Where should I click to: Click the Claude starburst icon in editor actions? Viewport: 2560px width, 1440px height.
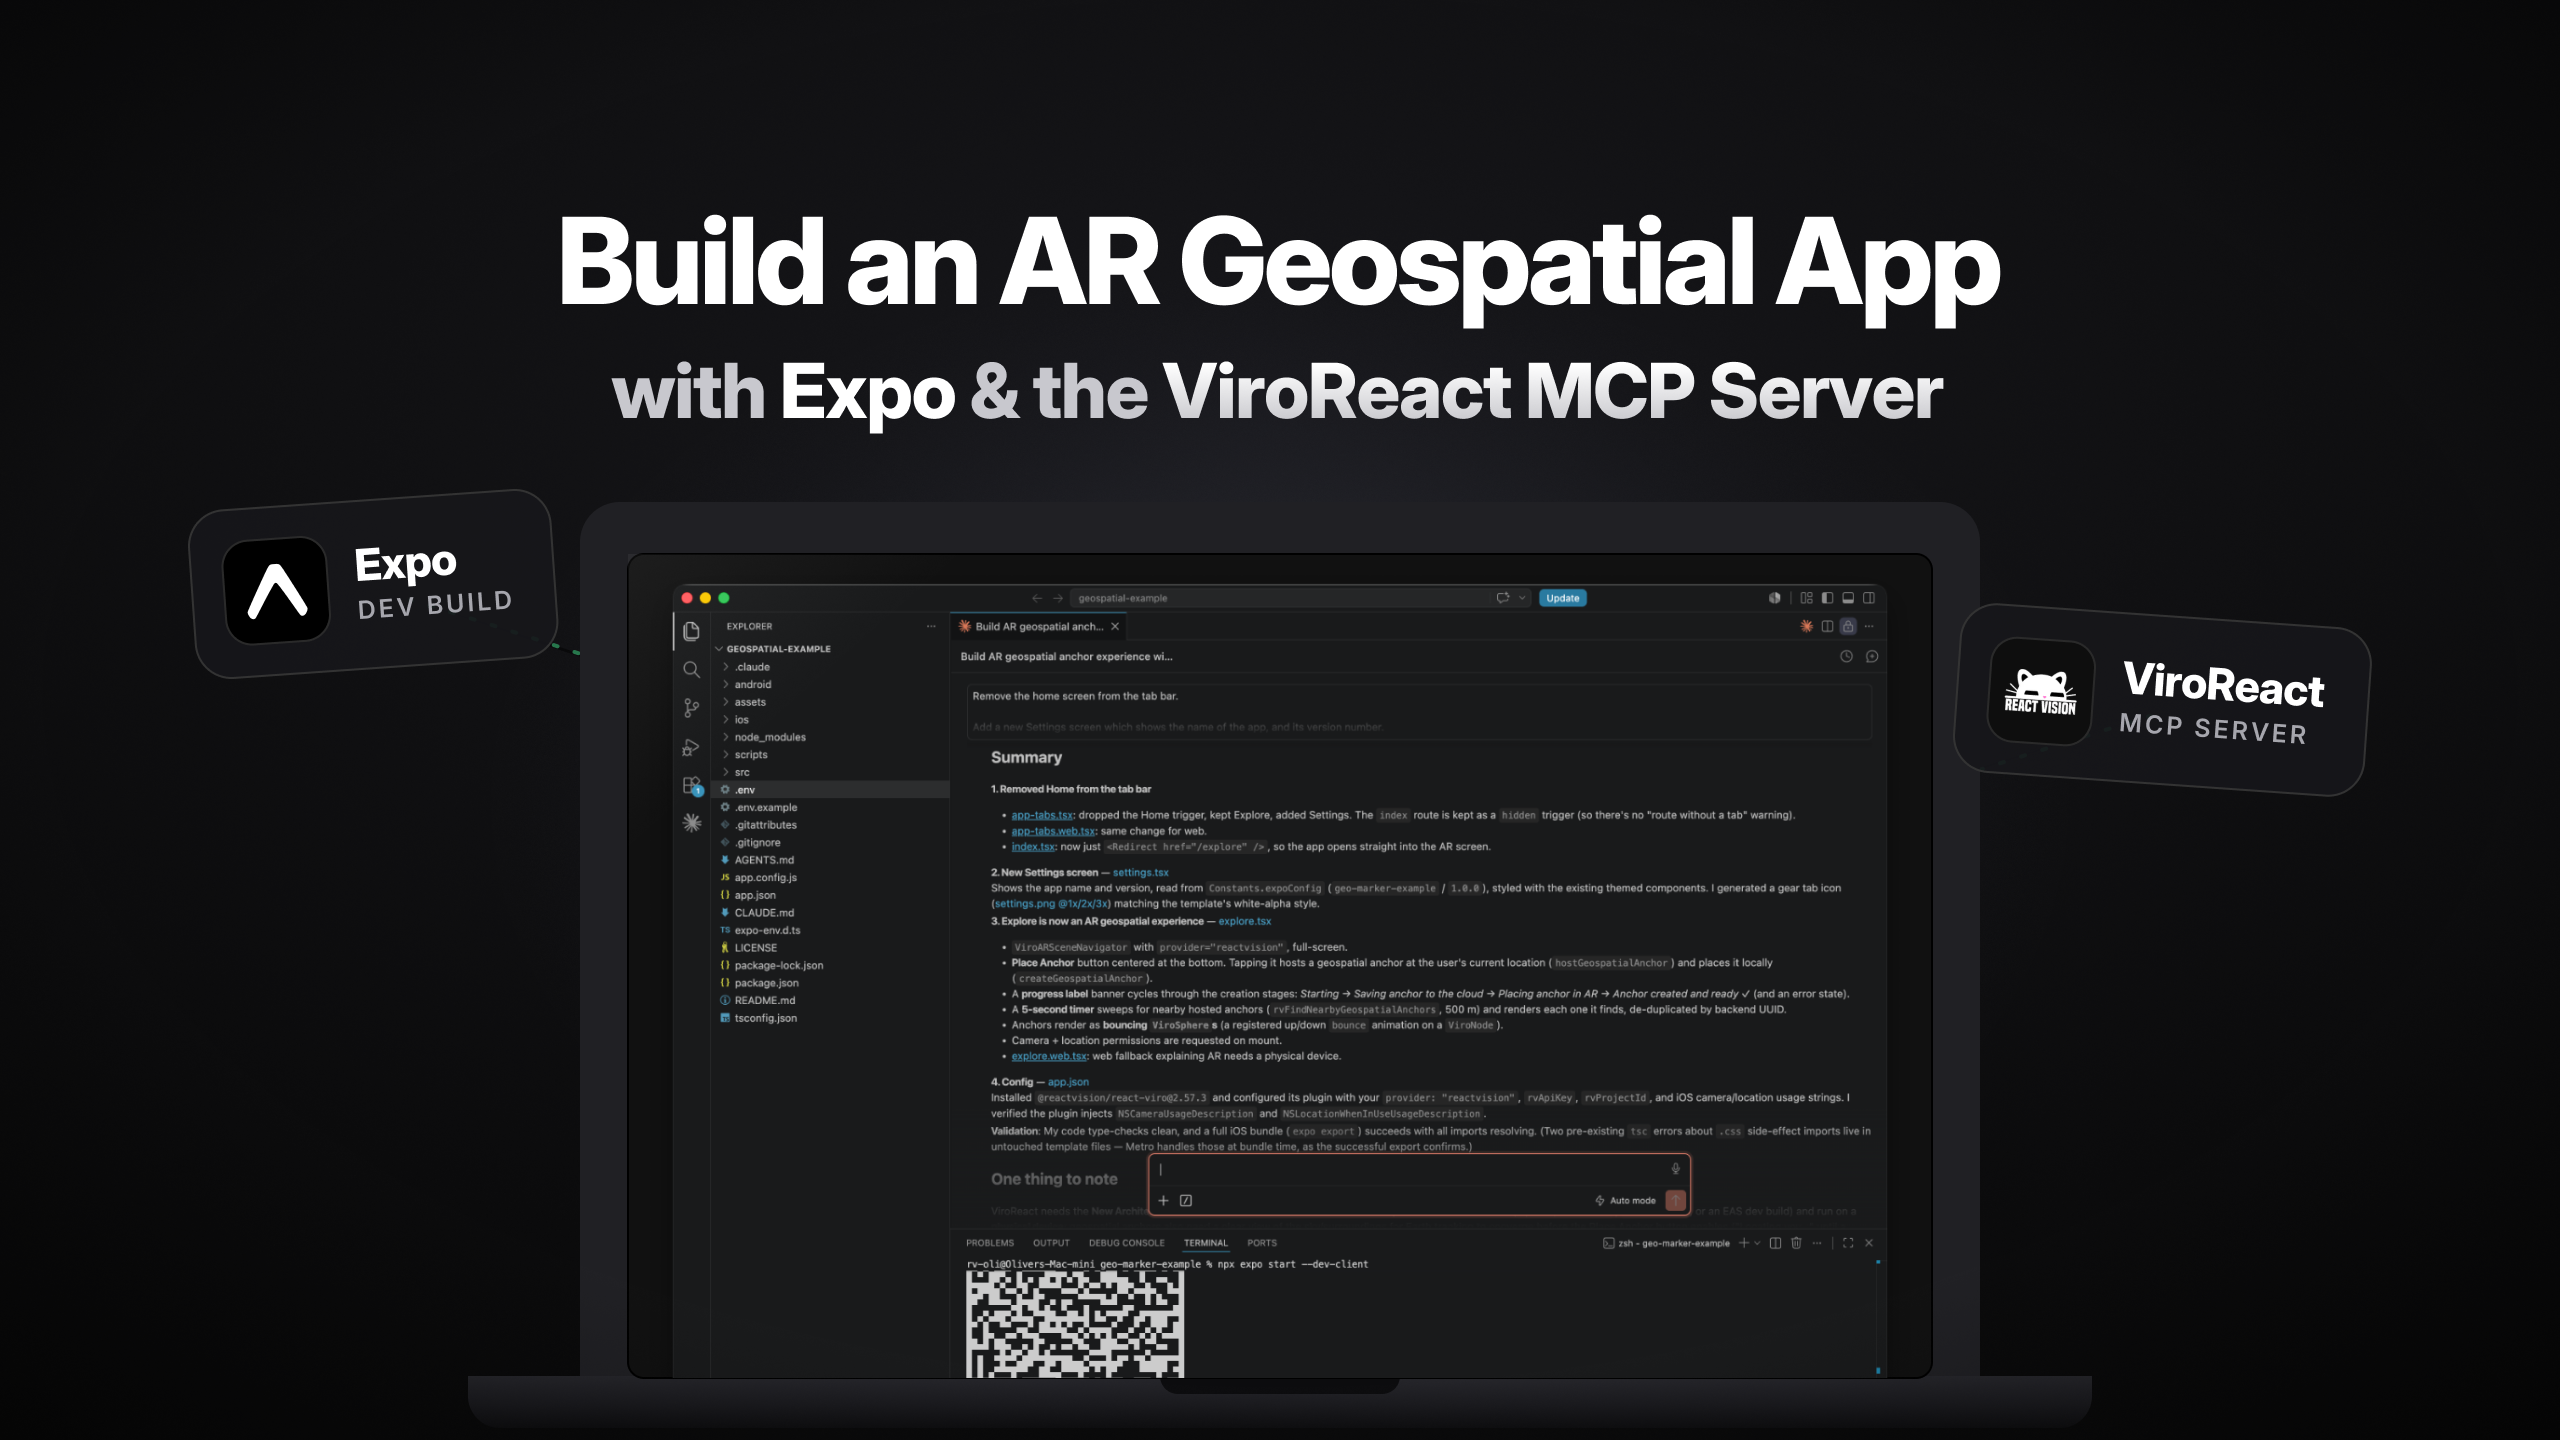pyautogui.click(x=1806, y=626)
